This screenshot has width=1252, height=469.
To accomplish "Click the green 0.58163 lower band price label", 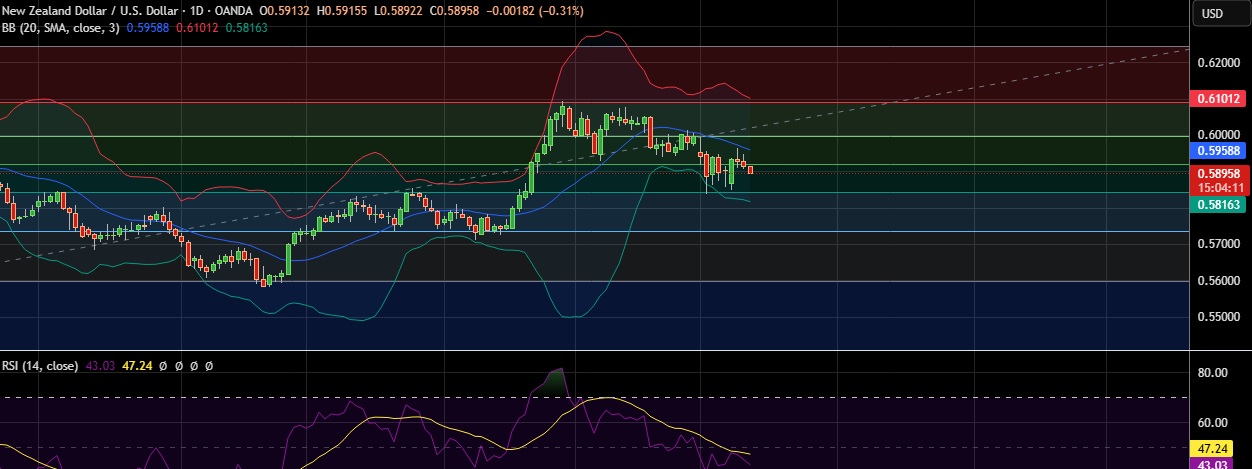I will pos(1217,205).
